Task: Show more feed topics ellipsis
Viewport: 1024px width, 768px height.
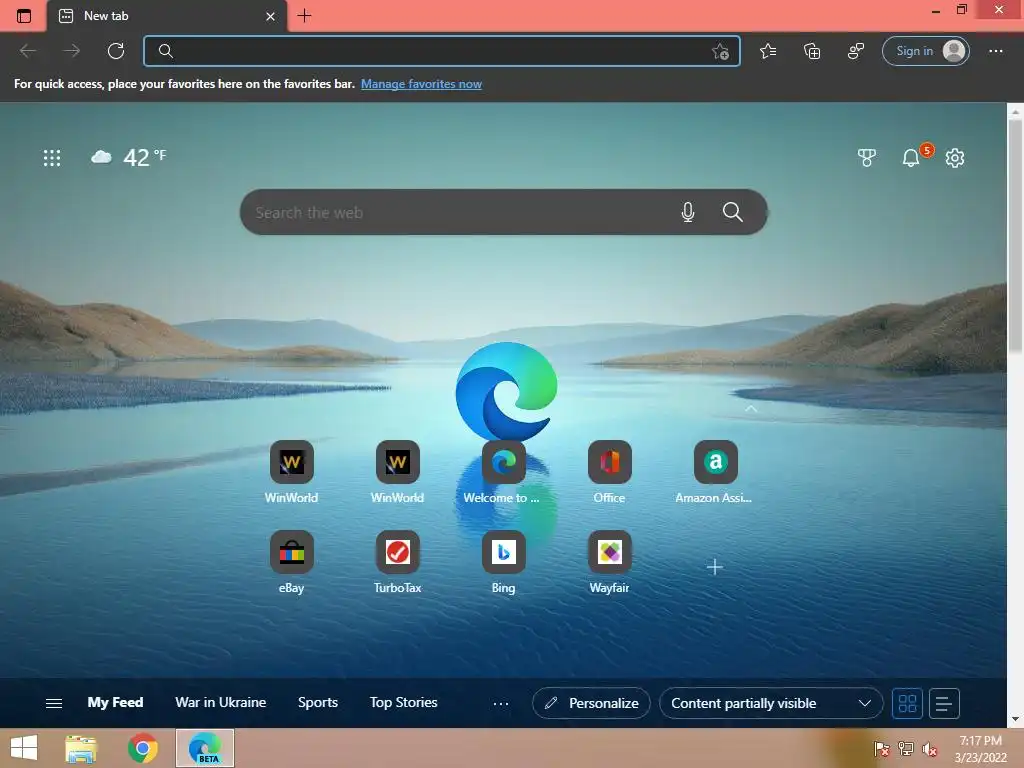Action: point(501,703)
